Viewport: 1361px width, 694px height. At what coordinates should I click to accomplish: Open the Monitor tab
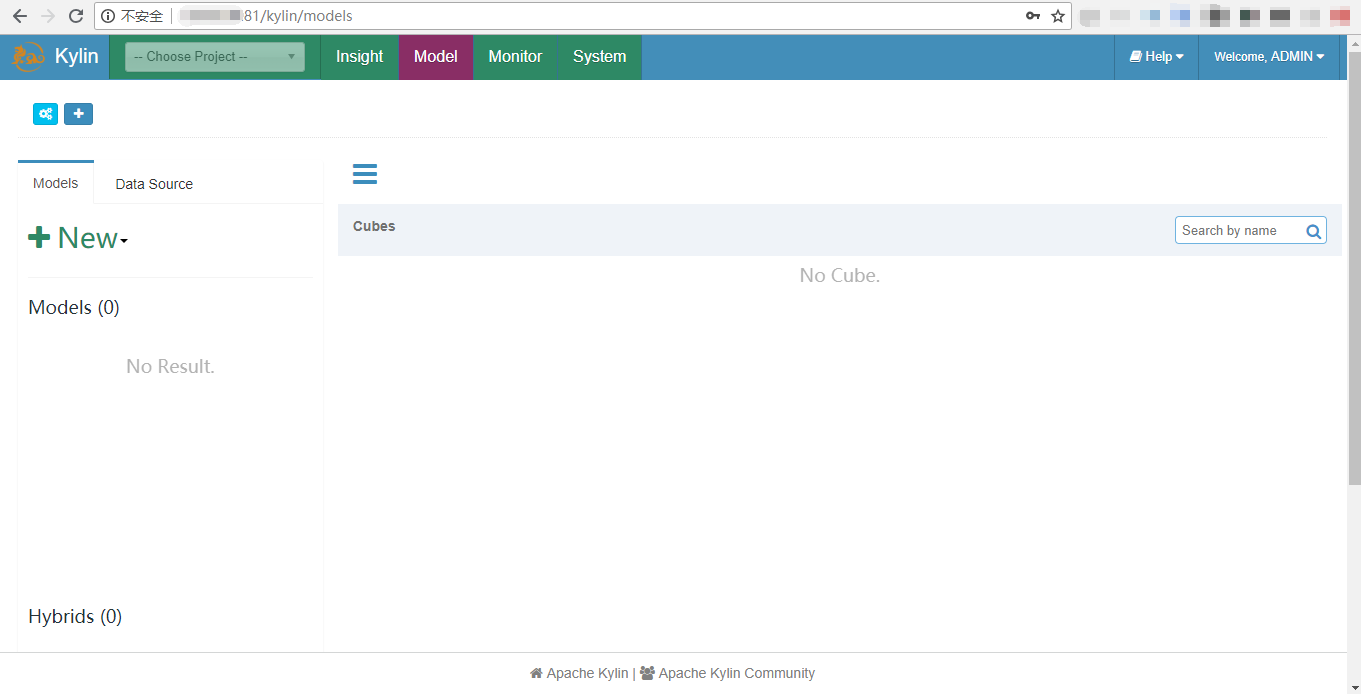[x=515, y=57]
